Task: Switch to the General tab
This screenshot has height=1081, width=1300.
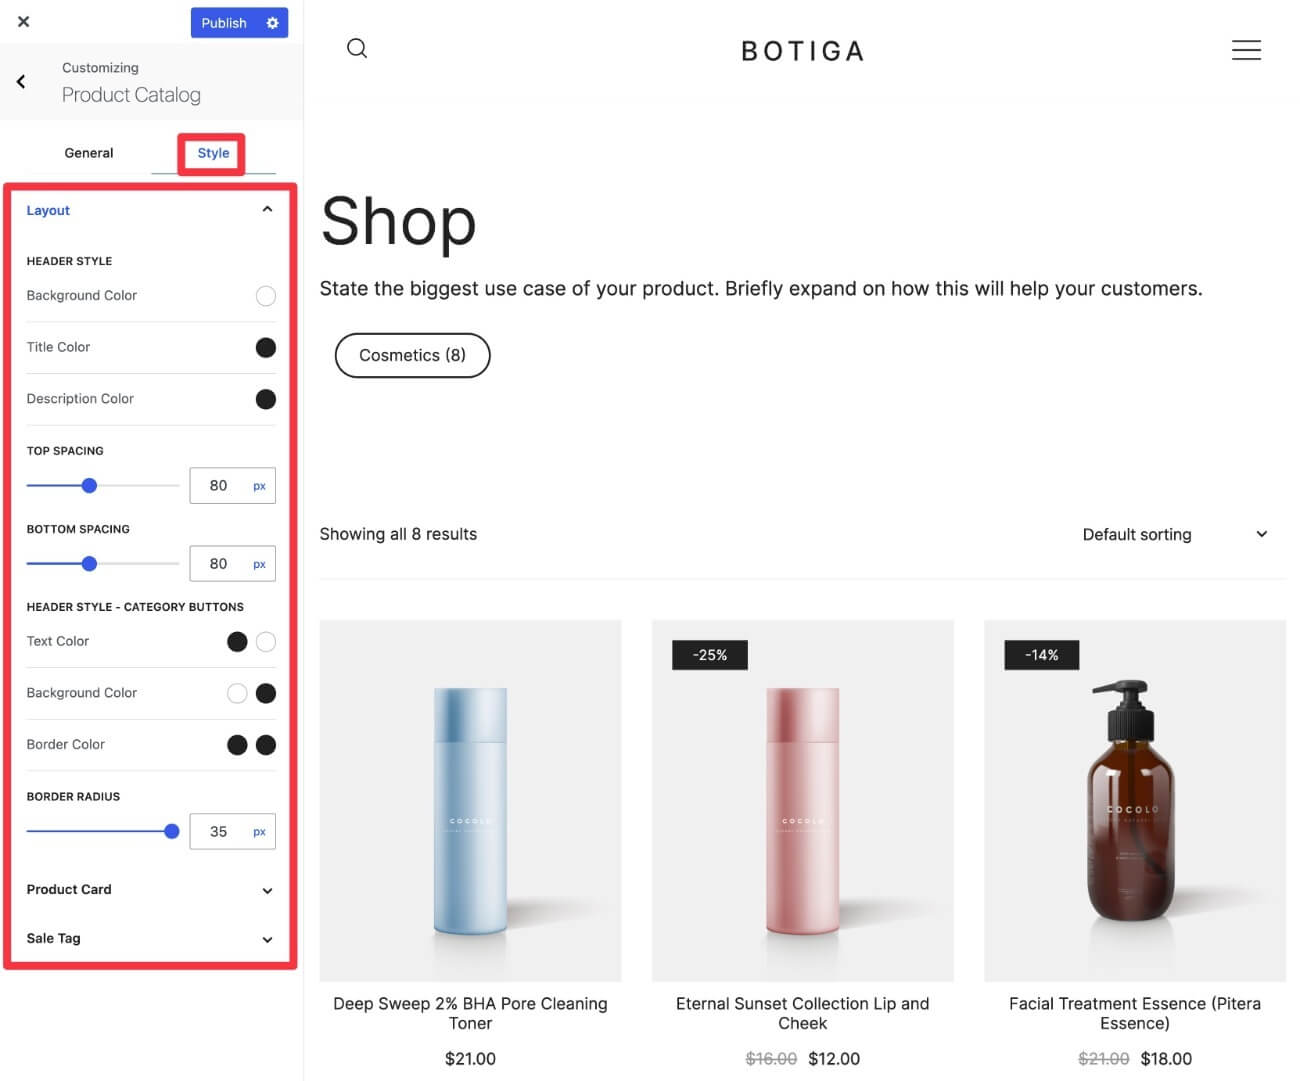Action: (x=89, y=153)
